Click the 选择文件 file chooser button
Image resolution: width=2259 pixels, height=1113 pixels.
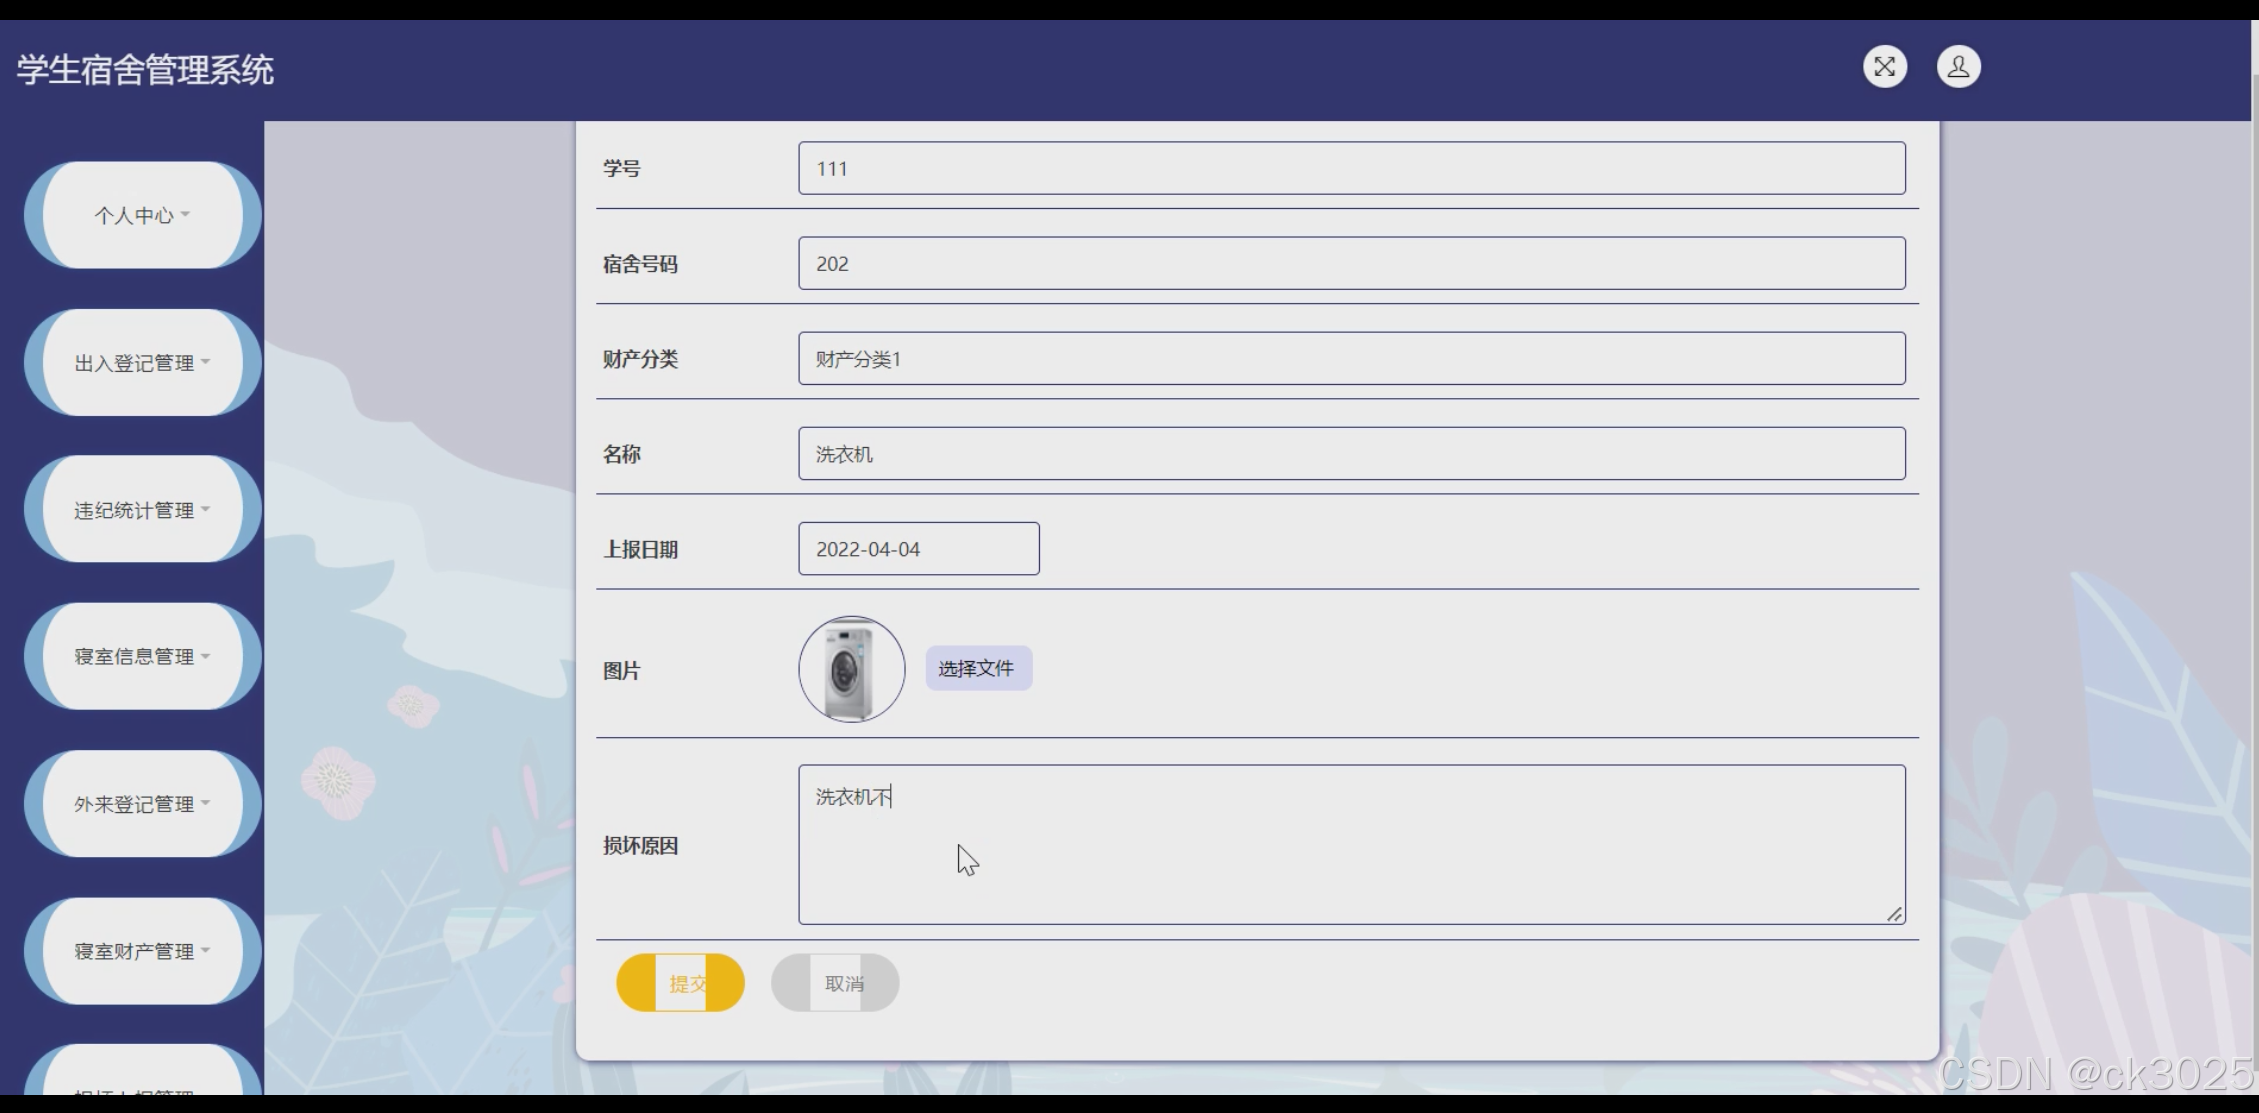(x=977, y=669)
